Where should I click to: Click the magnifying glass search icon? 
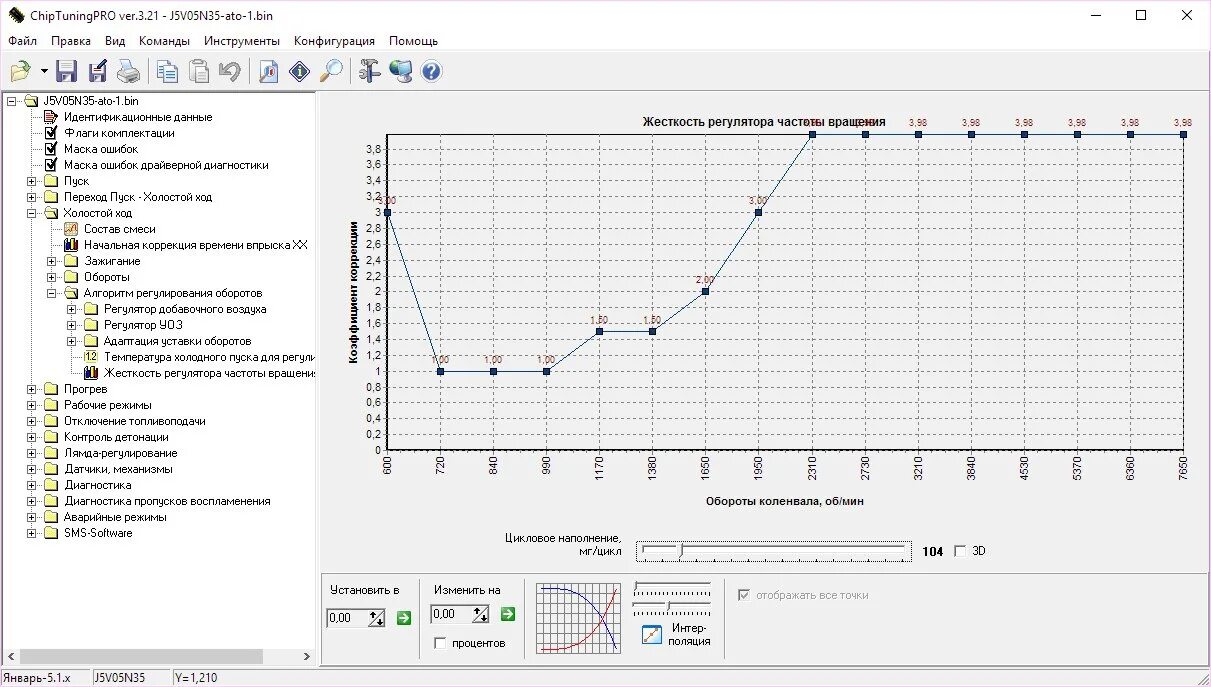tap(330, 71)
